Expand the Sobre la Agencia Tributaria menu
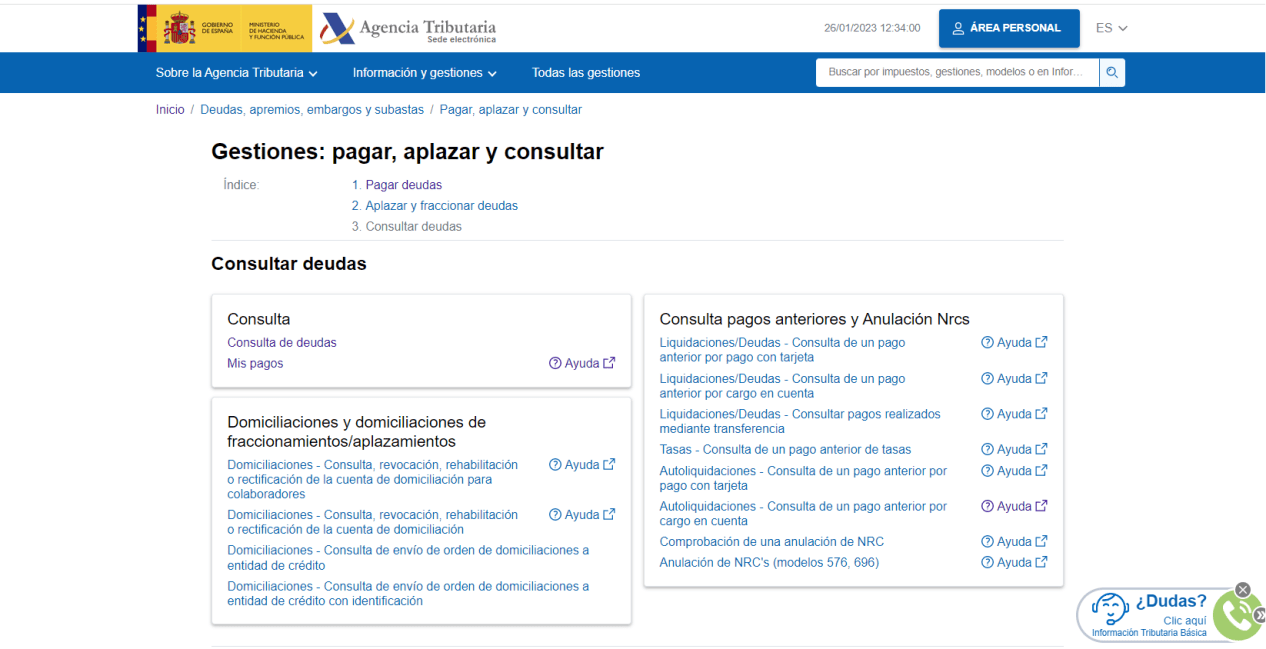Screen dimensions: 1266x649 pyautogui.click(x=236, y=72)
